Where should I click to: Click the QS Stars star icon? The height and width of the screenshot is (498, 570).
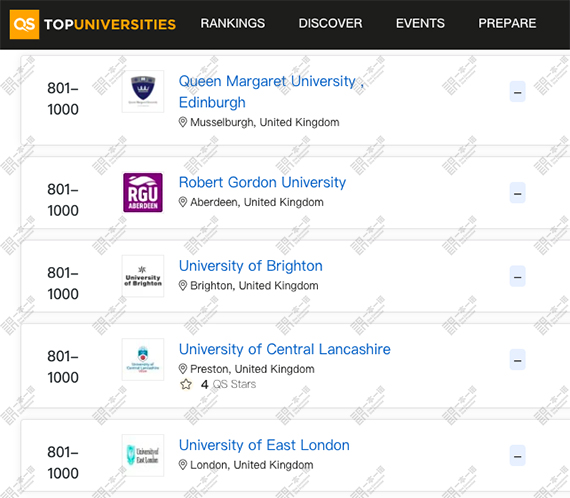point(186,384)
